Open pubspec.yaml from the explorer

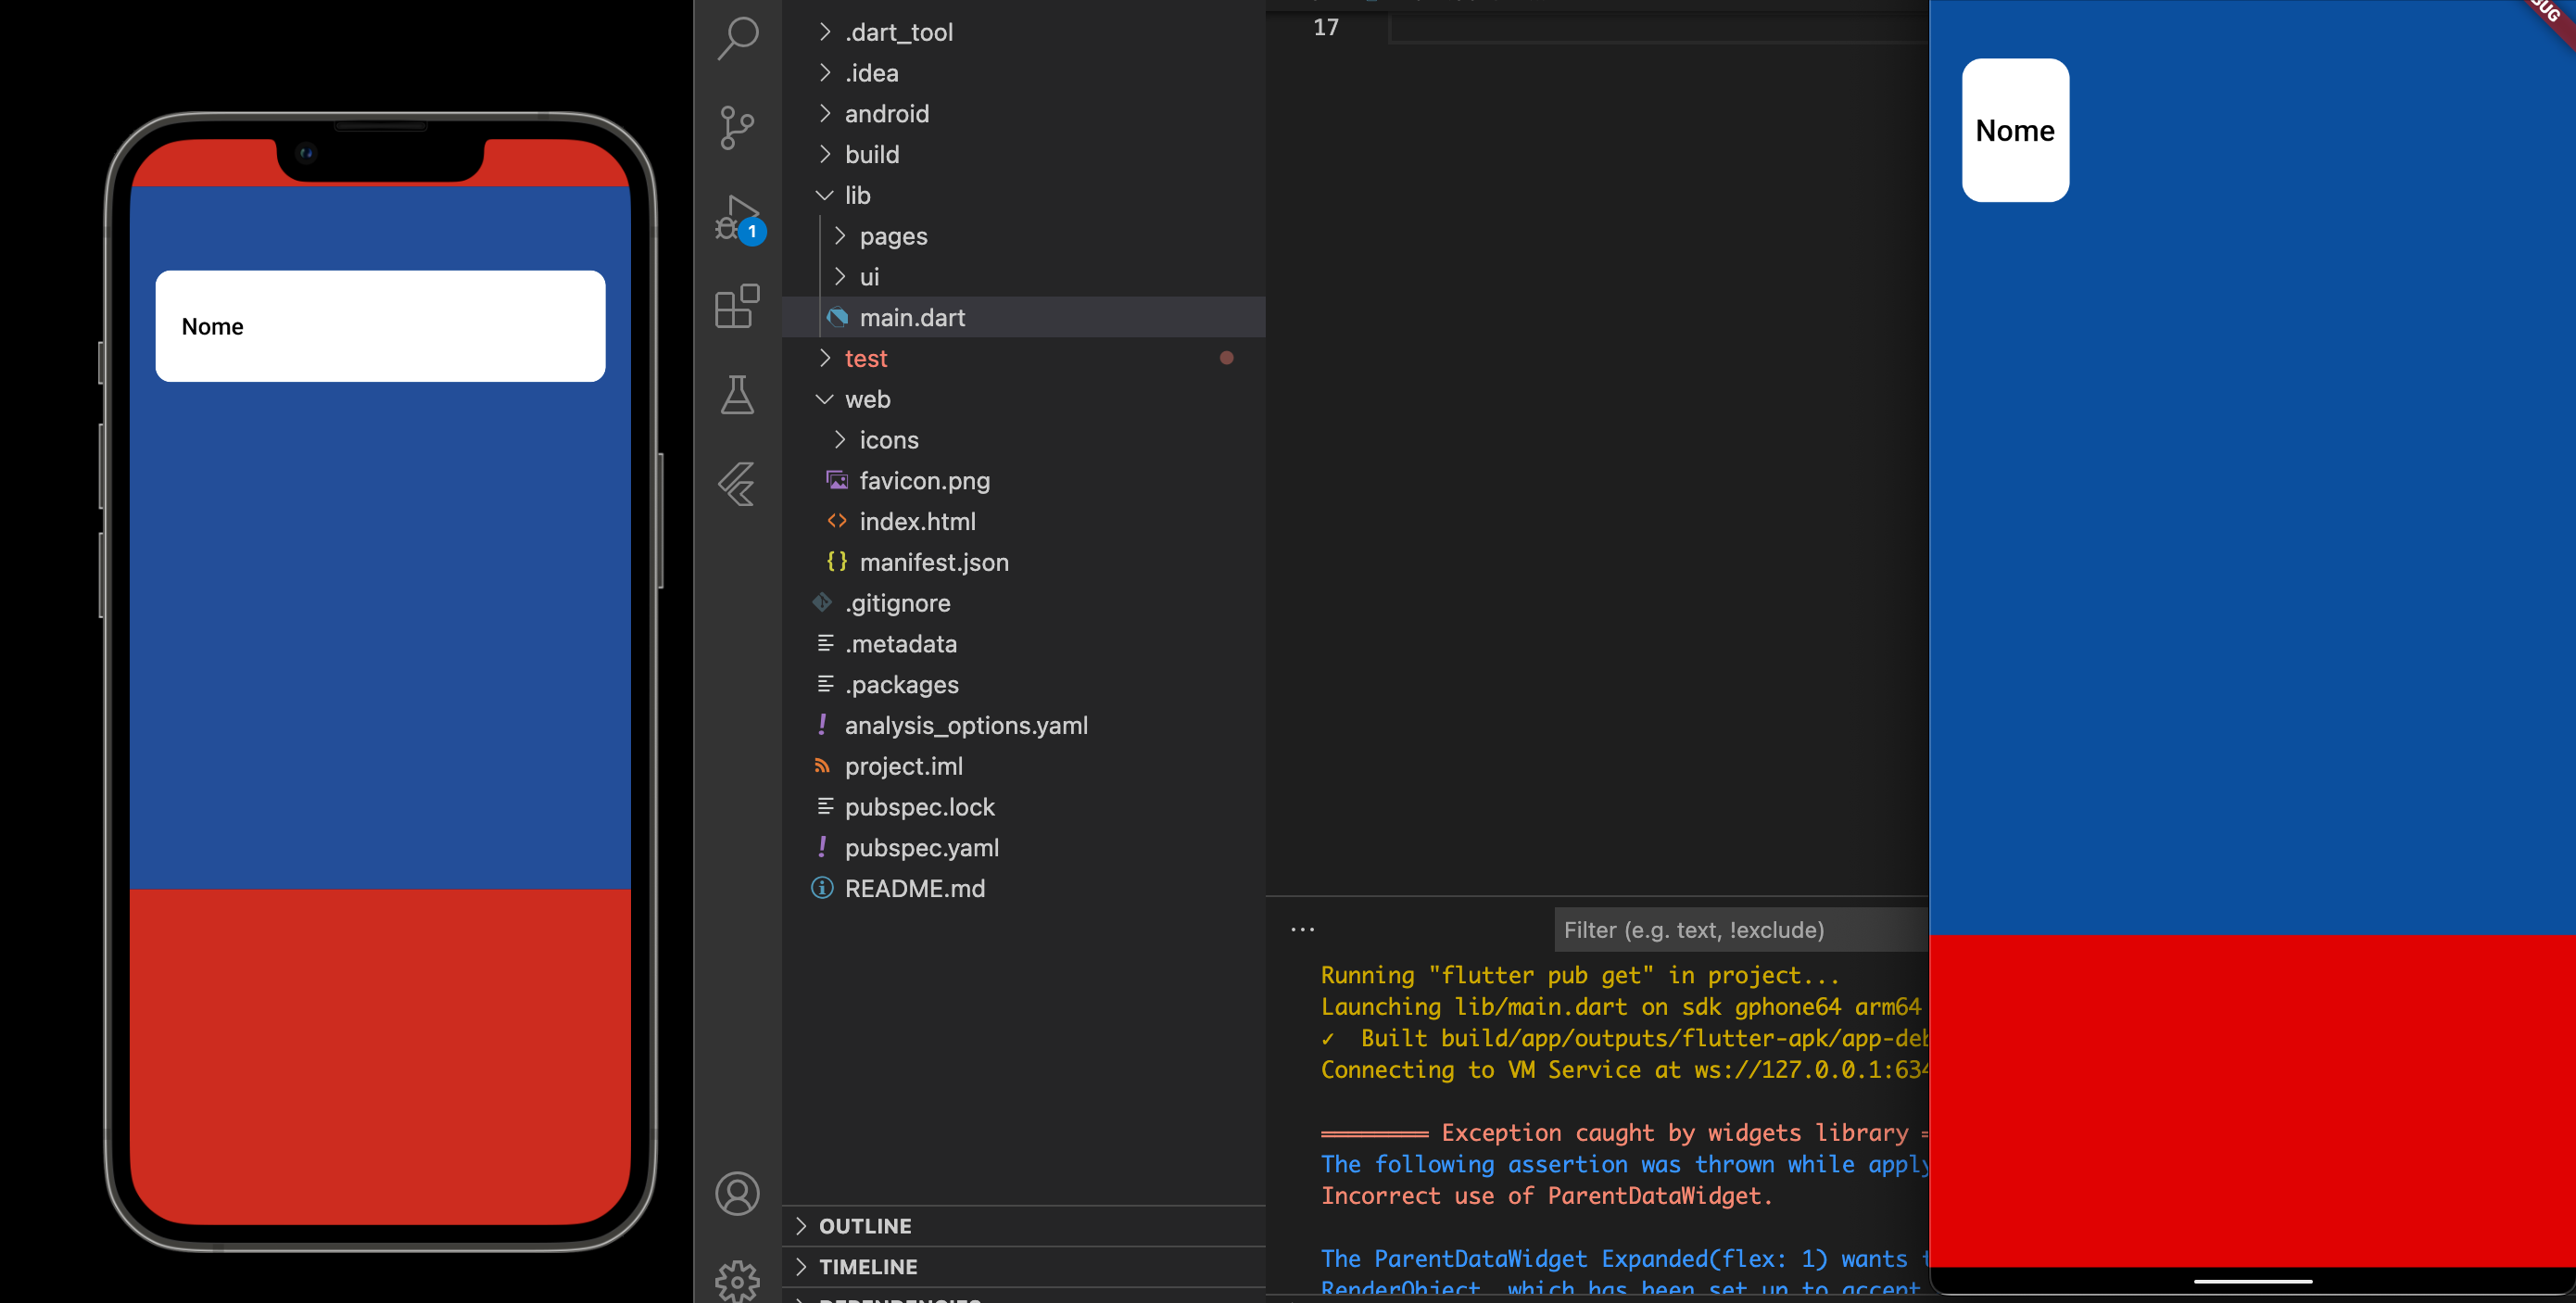921,847
